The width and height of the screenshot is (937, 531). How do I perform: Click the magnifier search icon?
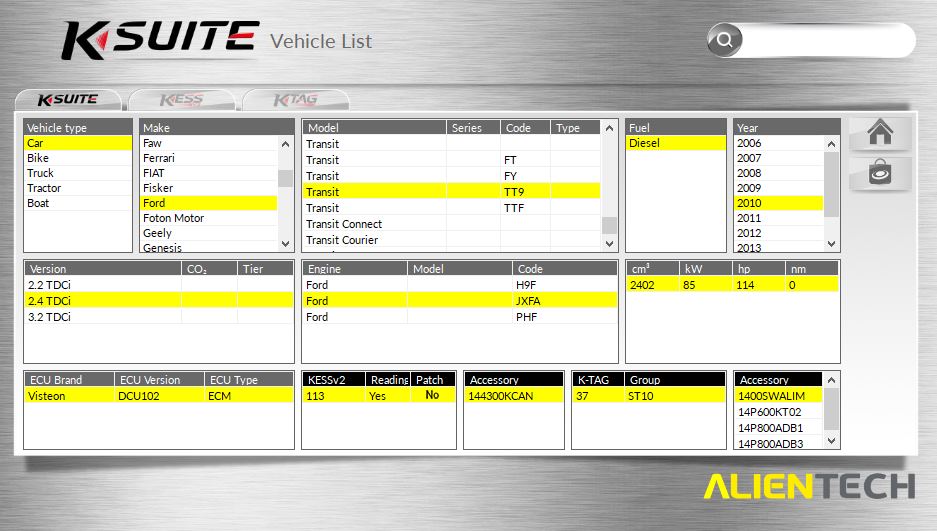[x=724, y=40]
